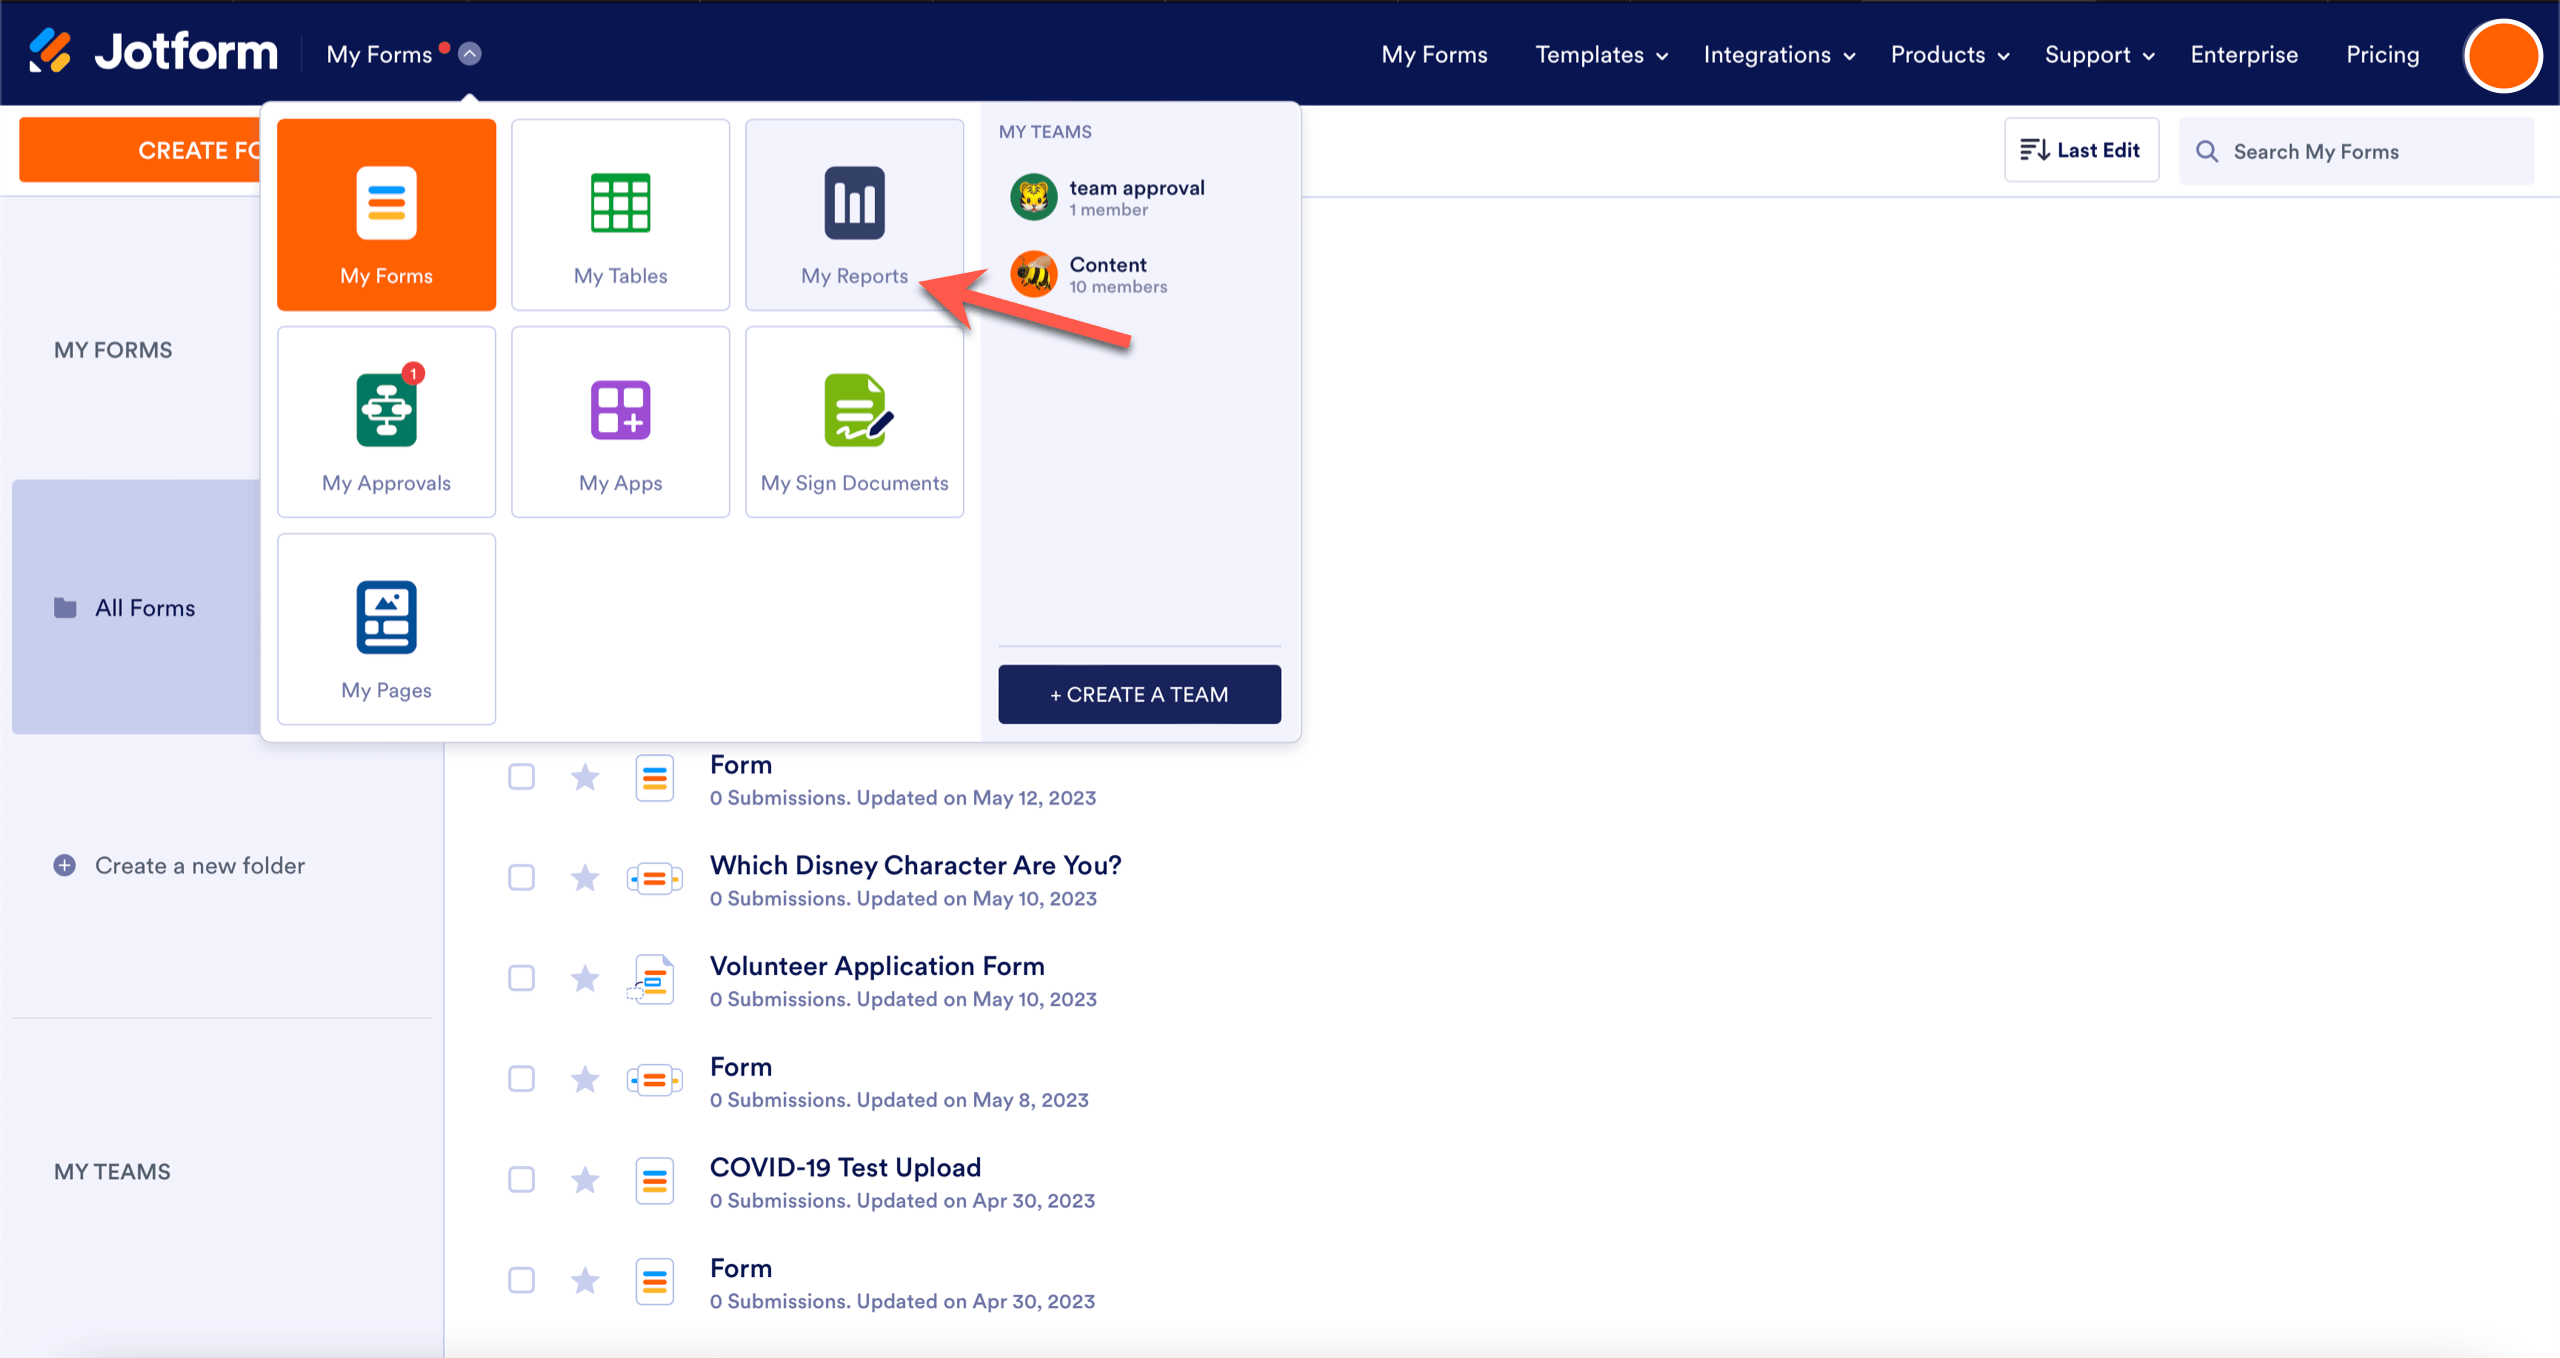Go to the Pricing page

click(2382, 55)
